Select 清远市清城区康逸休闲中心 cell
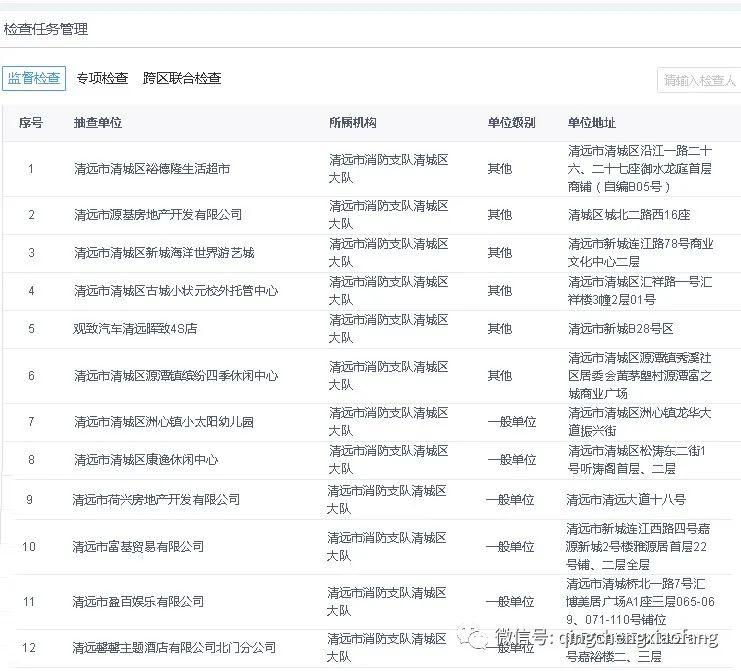 146,460
